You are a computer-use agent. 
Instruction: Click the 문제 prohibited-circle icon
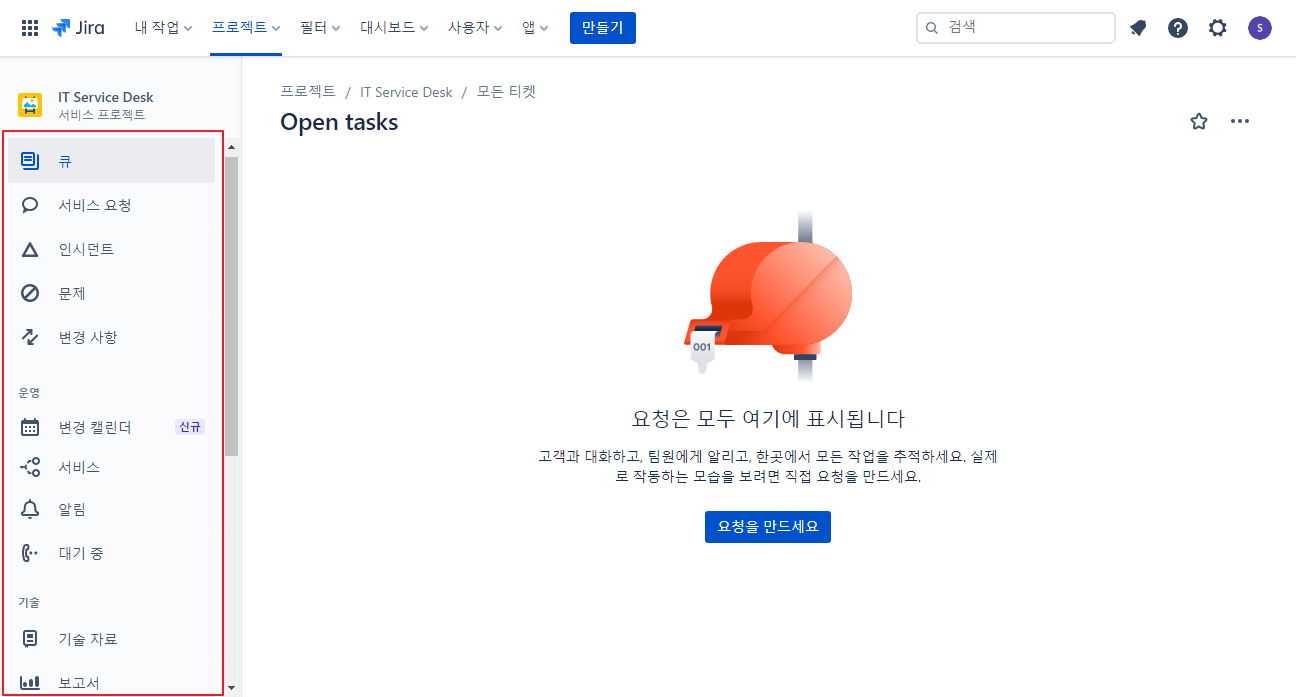pos(30,293)
